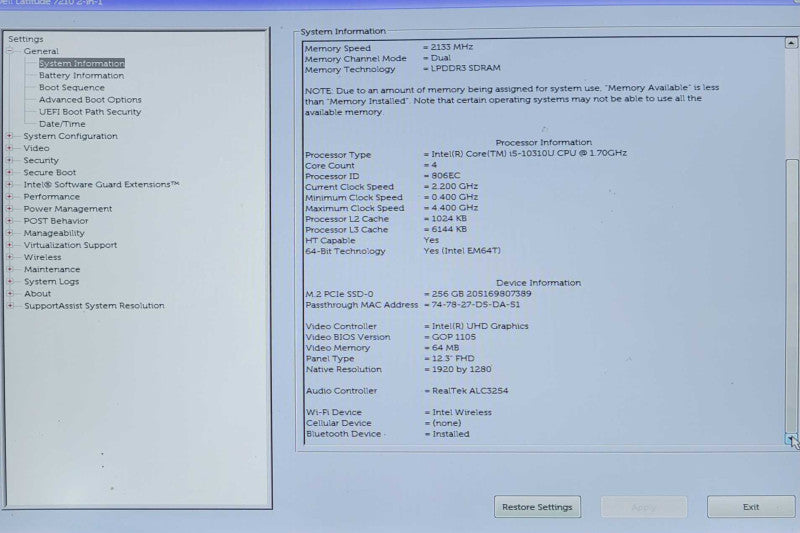The width and height of the screenshot is (800, 533).
Task: Click the Memory Speed 2133 MHz value
Action: (452, 47)
